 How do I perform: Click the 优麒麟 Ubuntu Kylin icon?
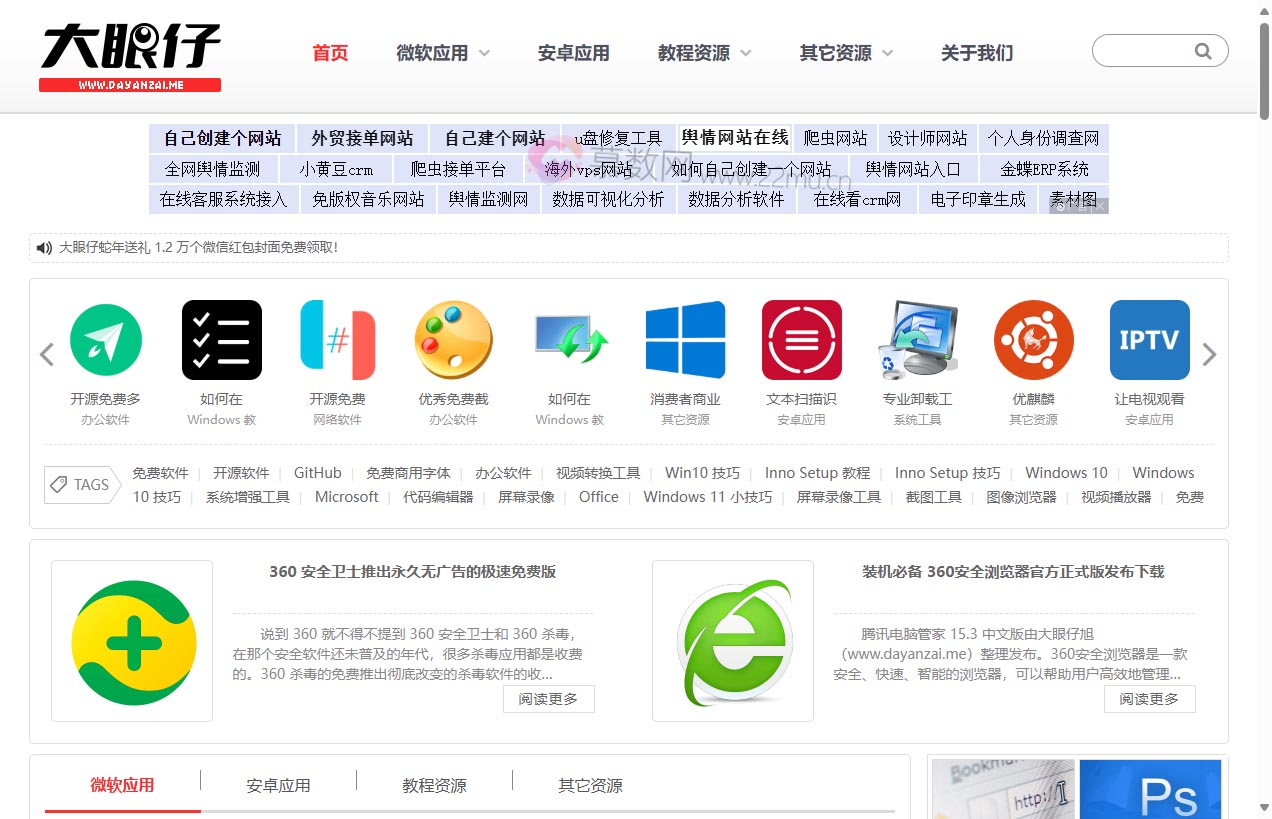pos(1033,339)
